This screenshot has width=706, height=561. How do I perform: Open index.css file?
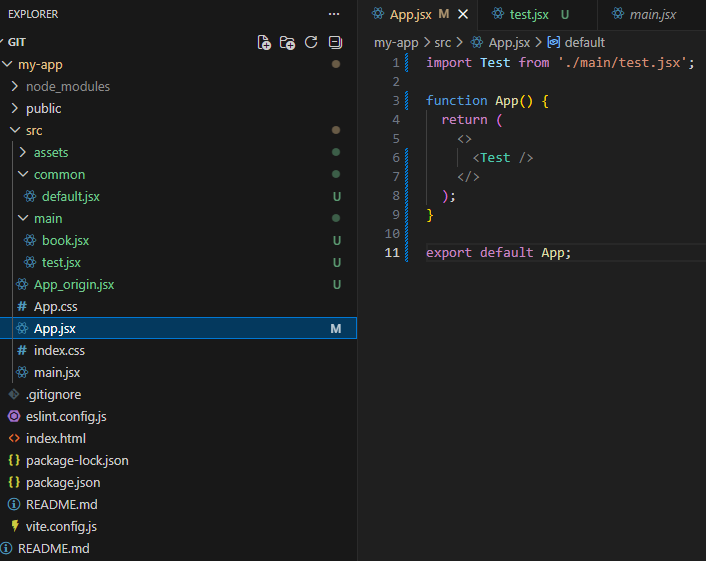[59, 350]
